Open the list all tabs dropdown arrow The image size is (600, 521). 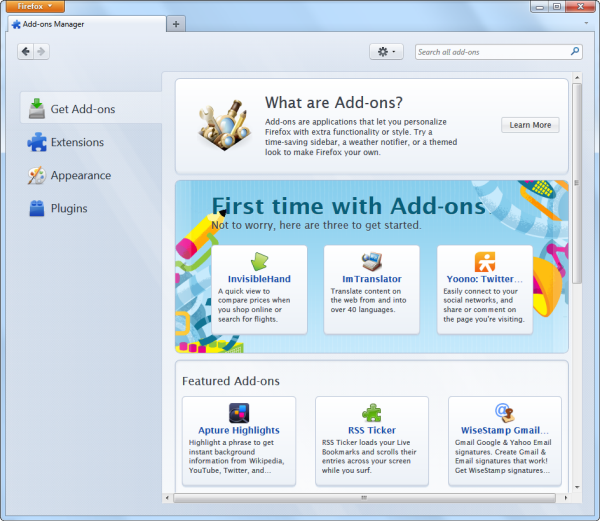tap(586, 23)
